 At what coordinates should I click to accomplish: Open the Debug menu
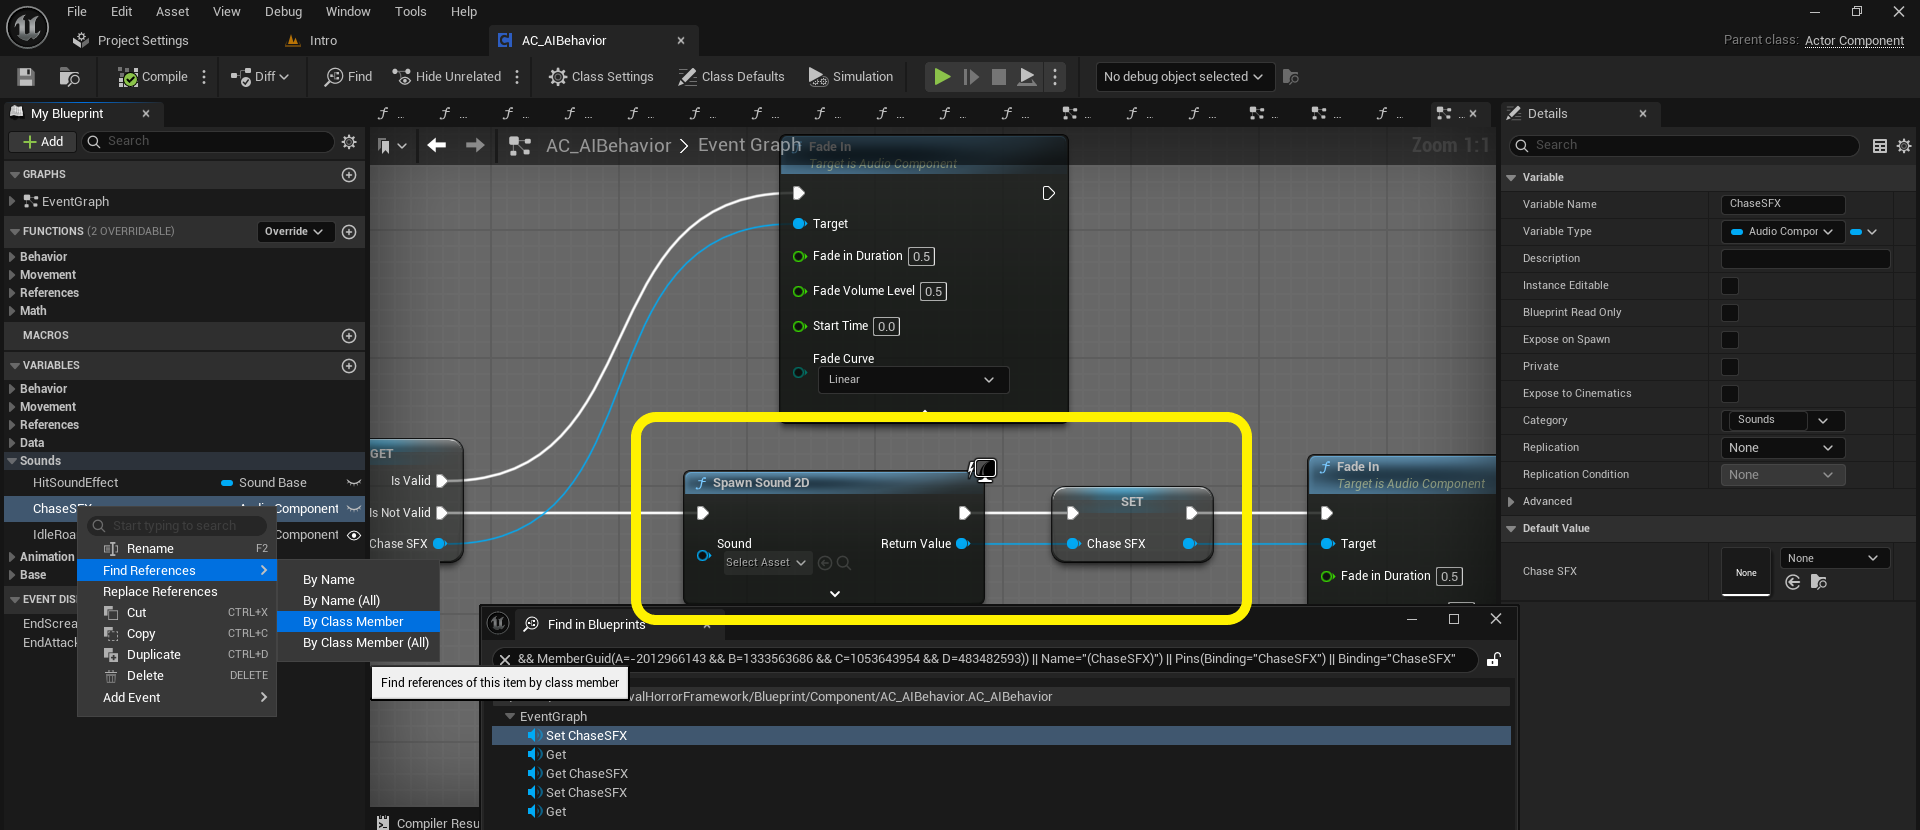[x=283, y=12]
